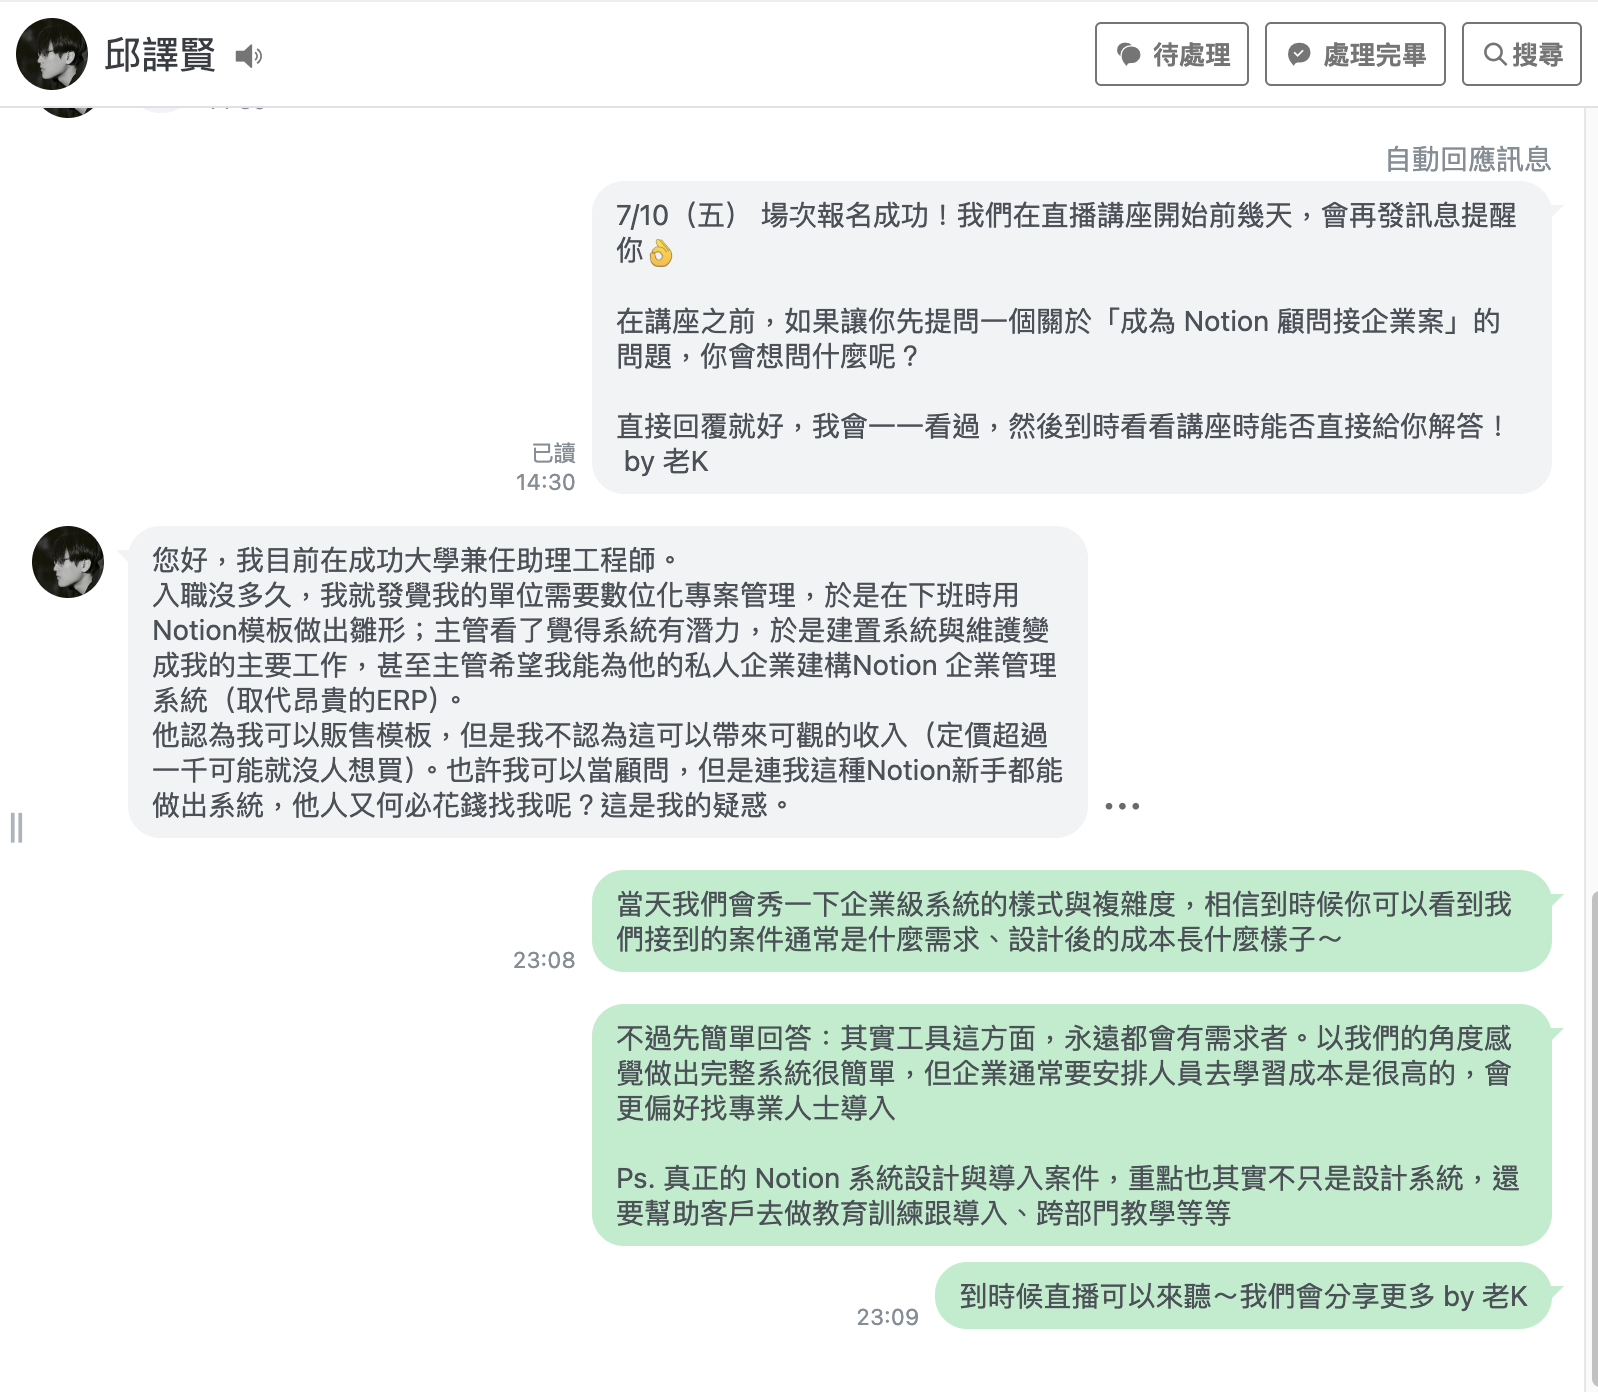The height and width of the screenshot is (1392, 1598).
Task: Toggle the notification speaker icon next to 邱譯賢
Action: click(249, 56)
